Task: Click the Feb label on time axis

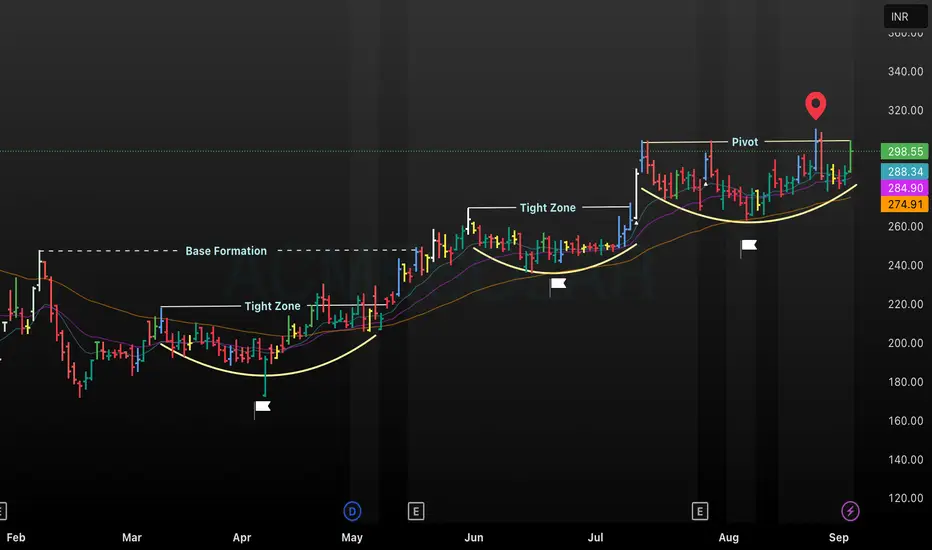Action: (16, 538)
